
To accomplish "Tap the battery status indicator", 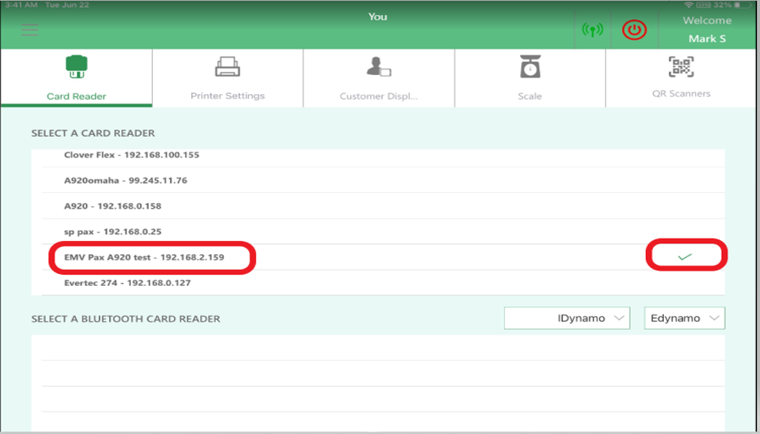I will point(744,5).
